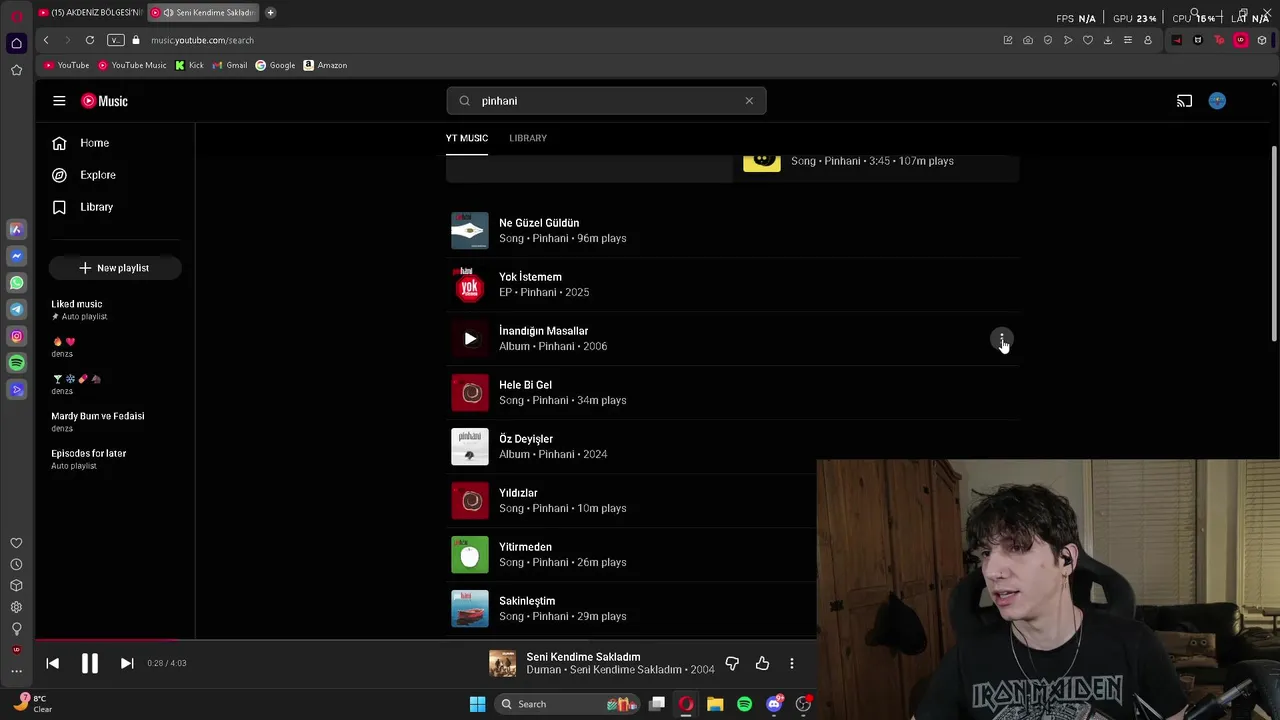Image resolution: width=1280 pixels, height=720 pixels.
Task: Open Telegram in the browser sidebar
Action: click(16, 310)
